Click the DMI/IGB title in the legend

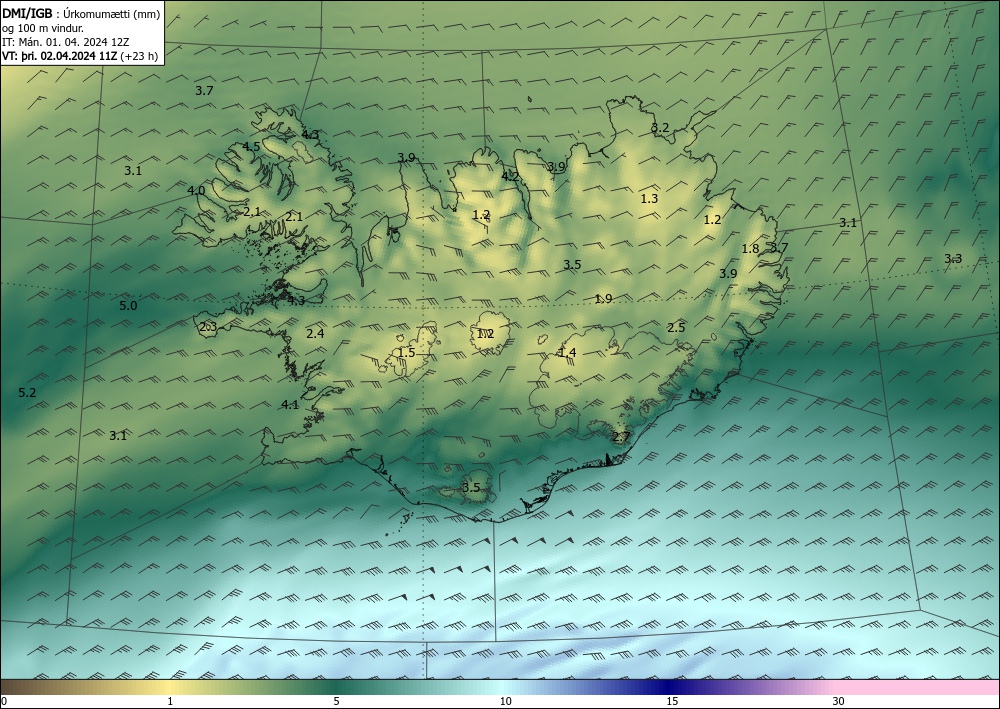click(27, 13)
